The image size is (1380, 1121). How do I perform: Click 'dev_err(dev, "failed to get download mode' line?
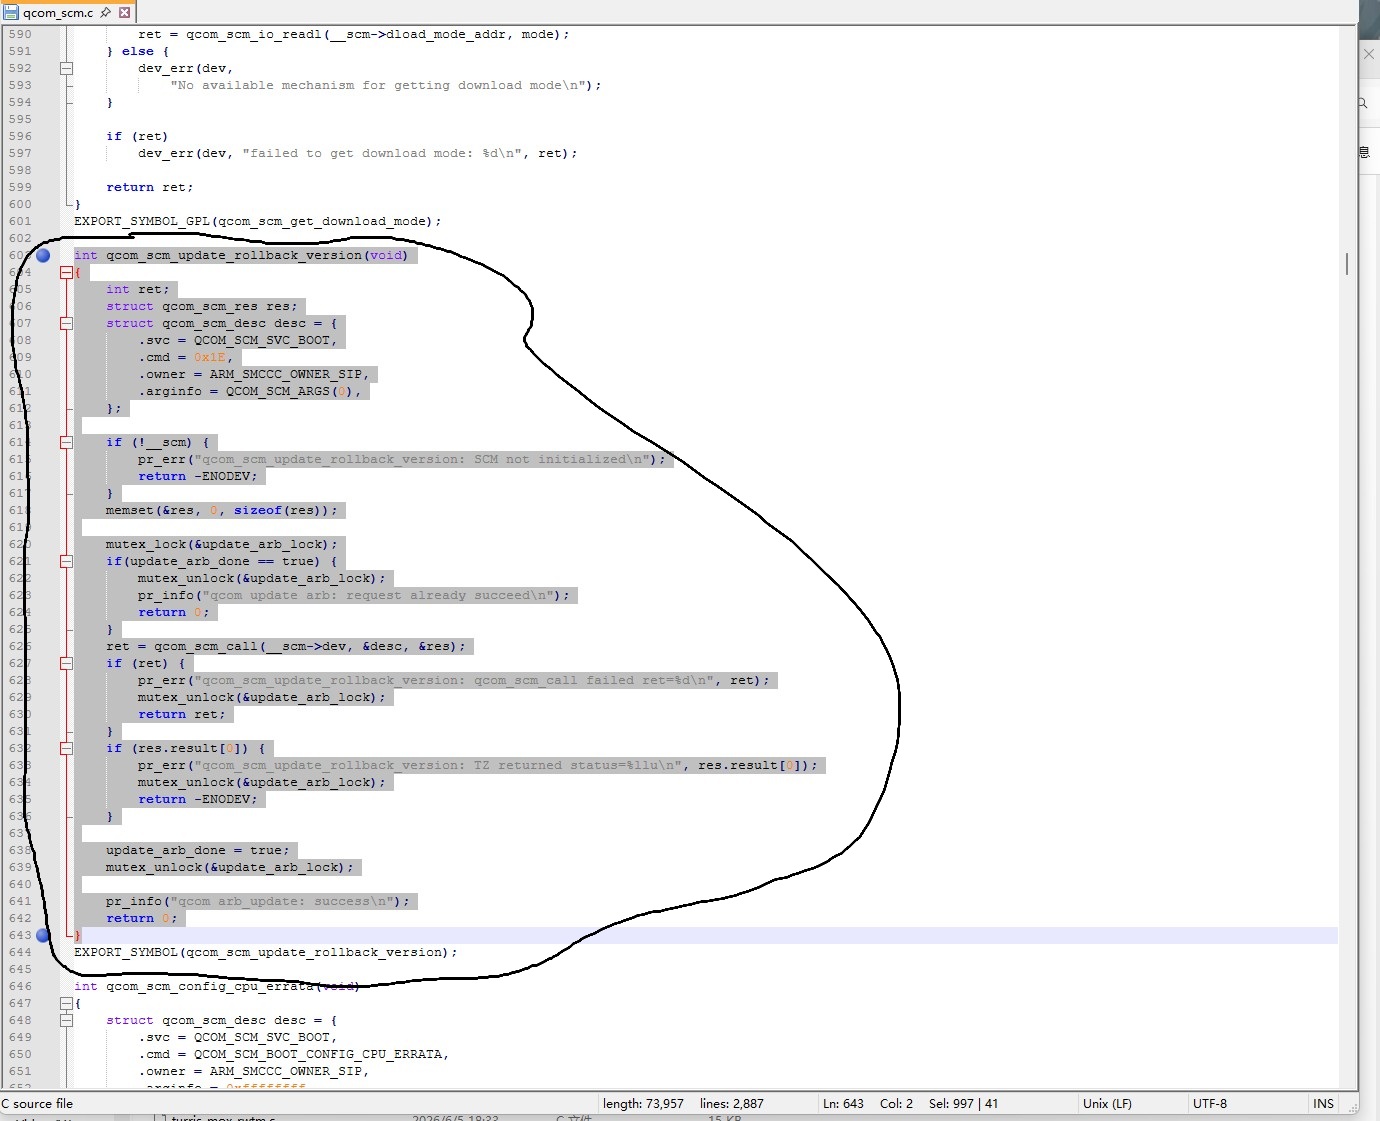(357, 153)
